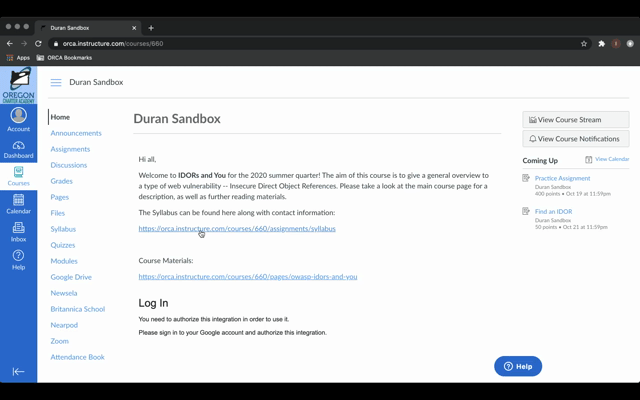640x400 pixels.
Task: Select the Duran Sandbox browser tab
Action: pyautogui.click(x=88, y=28)
